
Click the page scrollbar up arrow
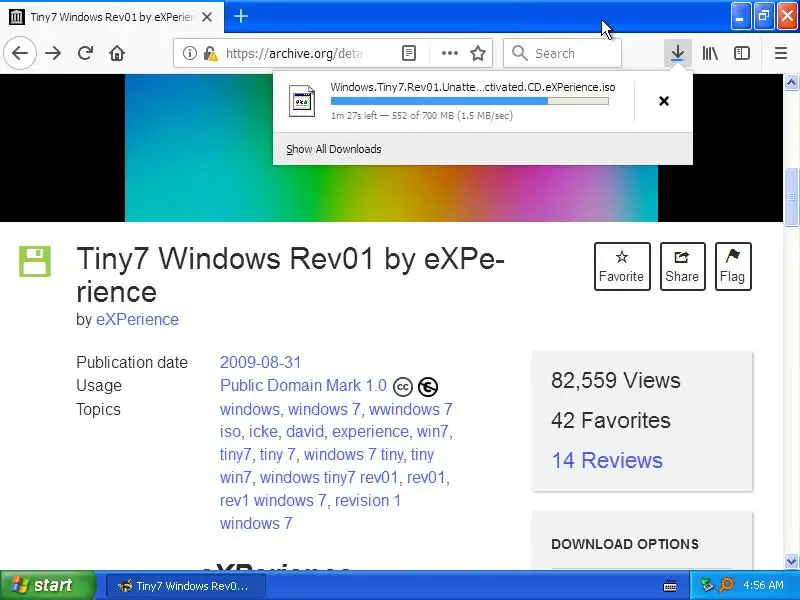791,82
